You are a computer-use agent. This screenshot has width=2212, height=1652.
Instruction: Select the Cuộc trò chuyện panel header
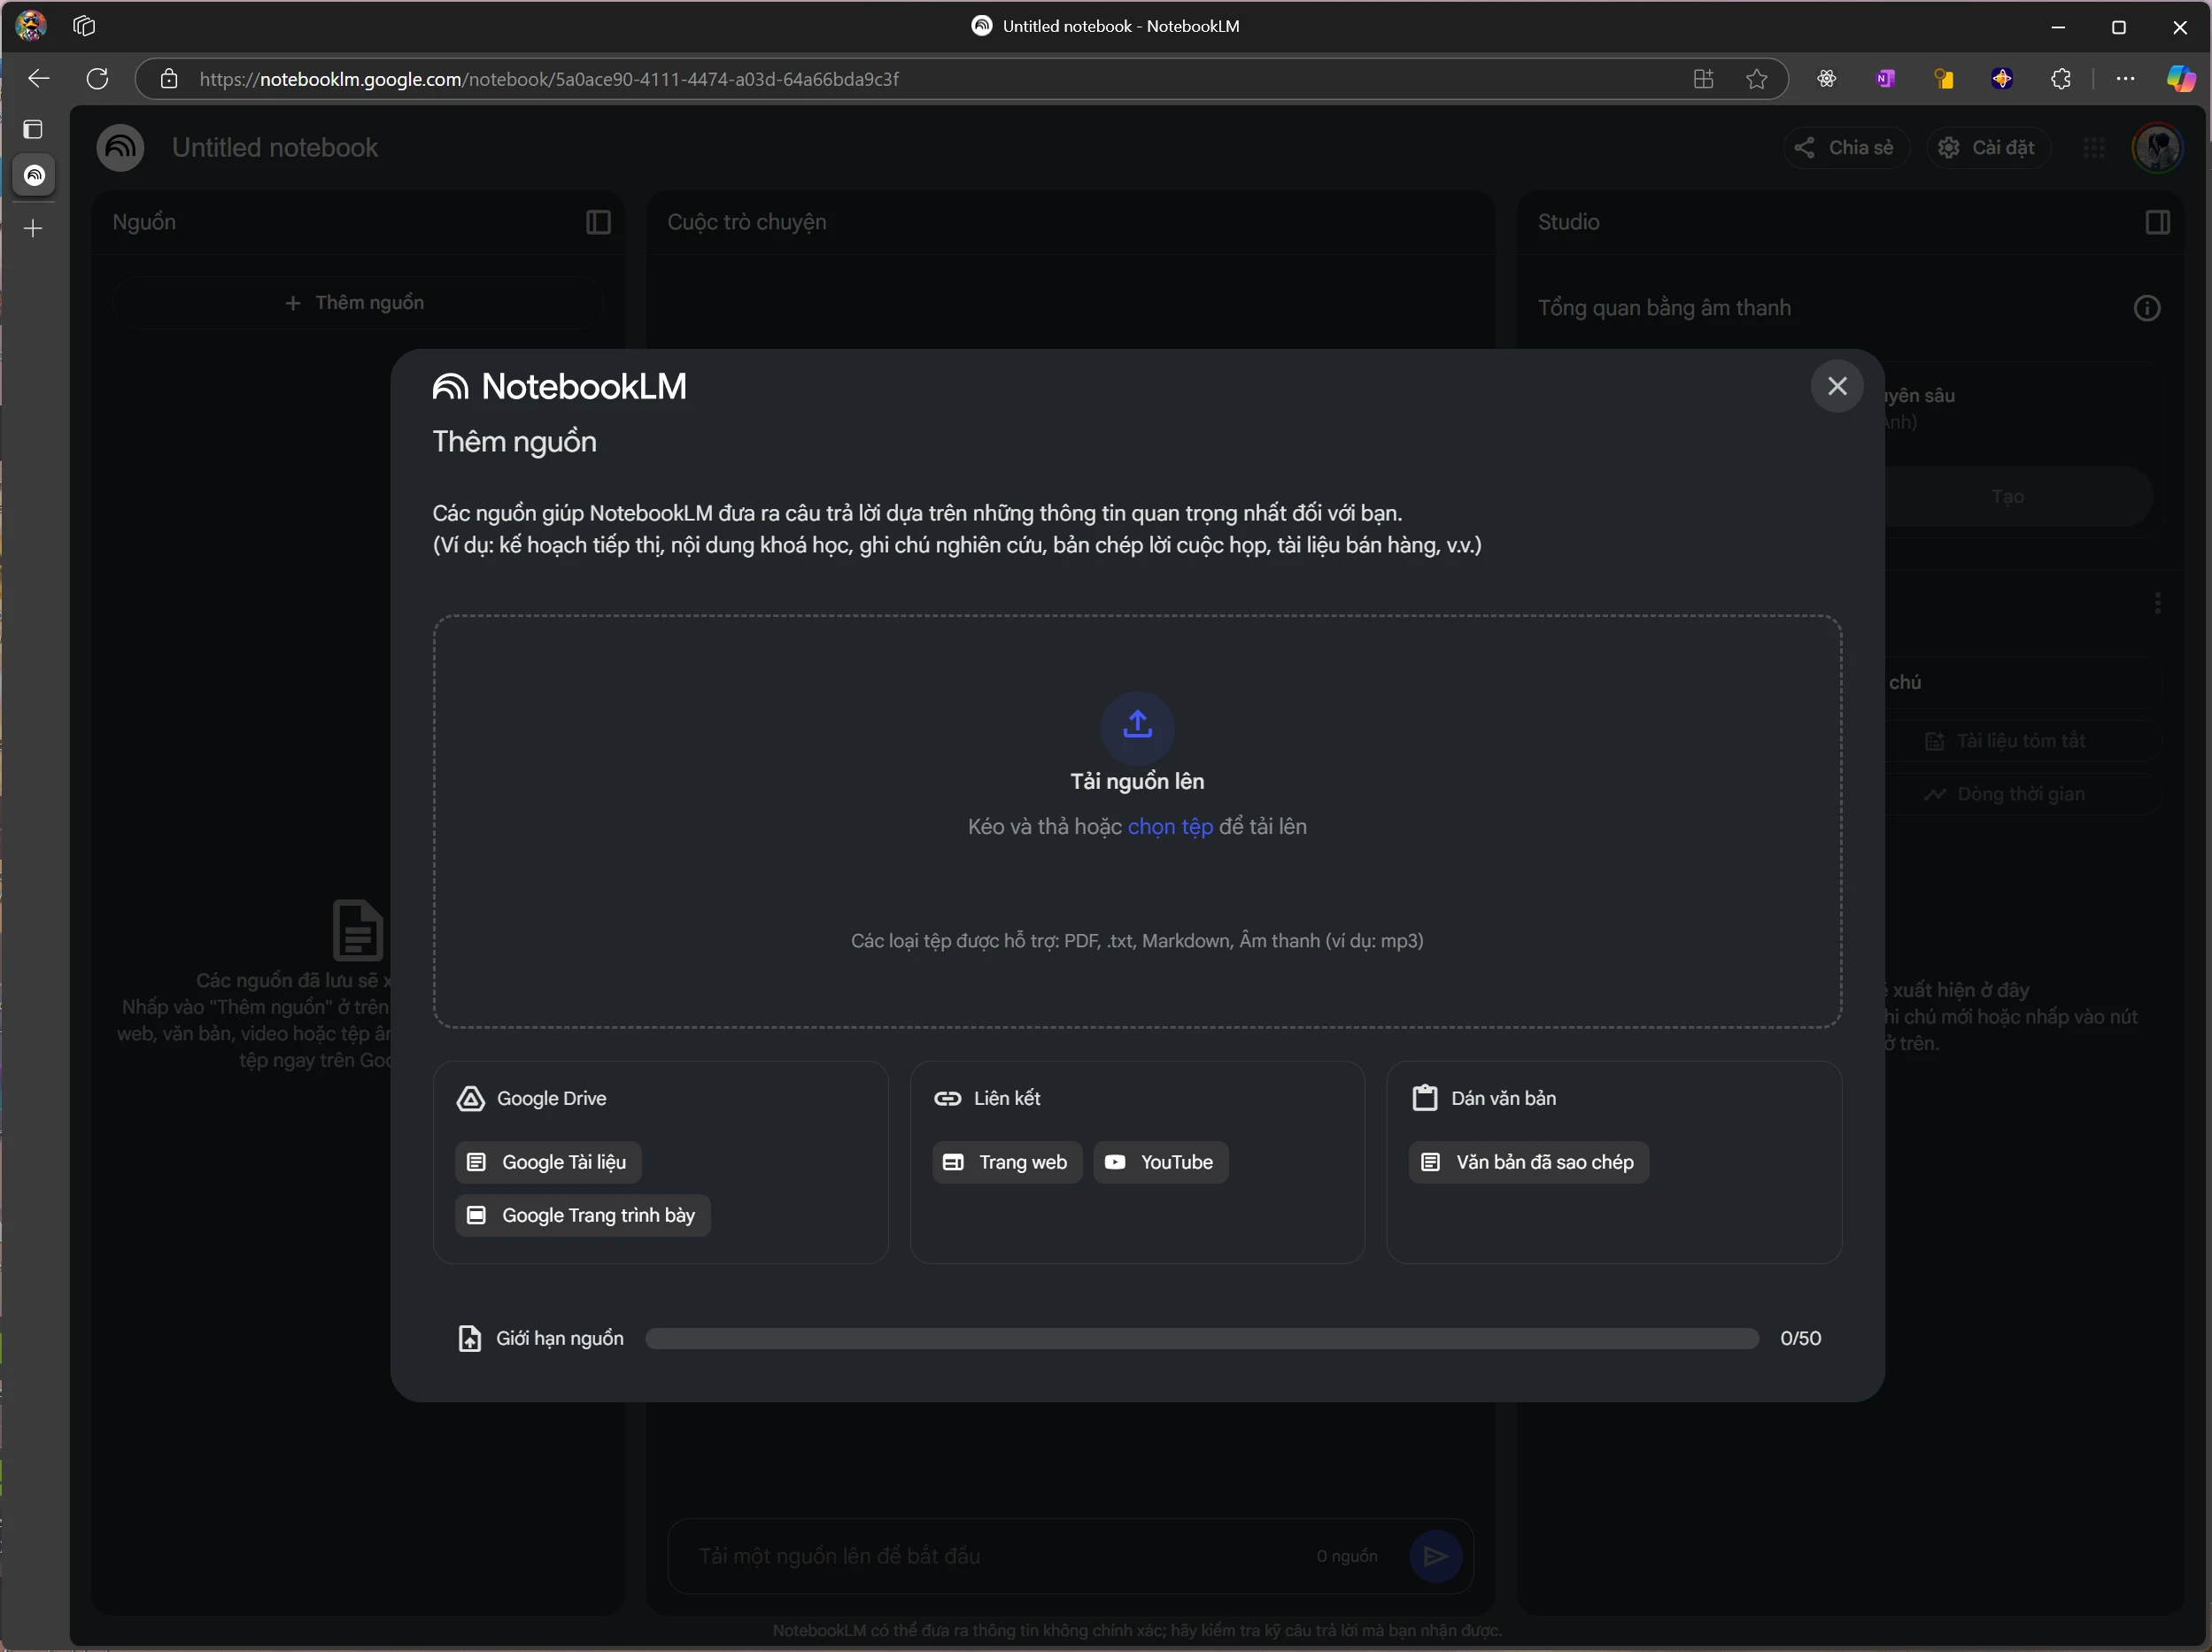coord(746,222)
